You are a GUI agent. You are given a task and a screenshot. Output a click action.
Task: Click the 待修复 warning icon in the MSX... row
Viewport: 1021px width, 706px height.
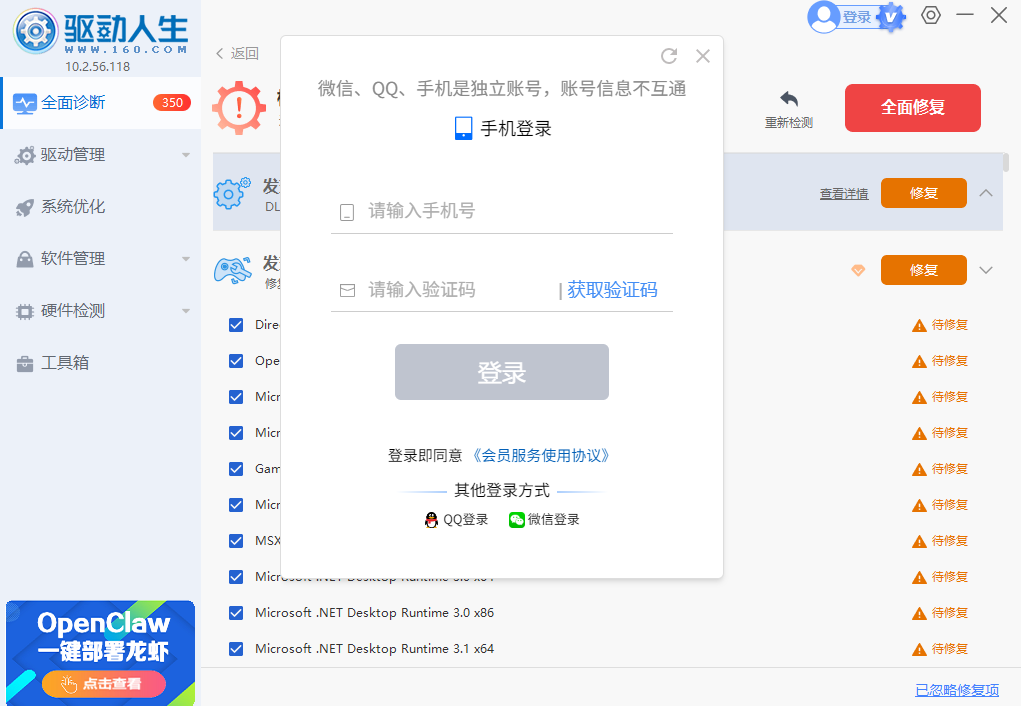coord(919,542)
